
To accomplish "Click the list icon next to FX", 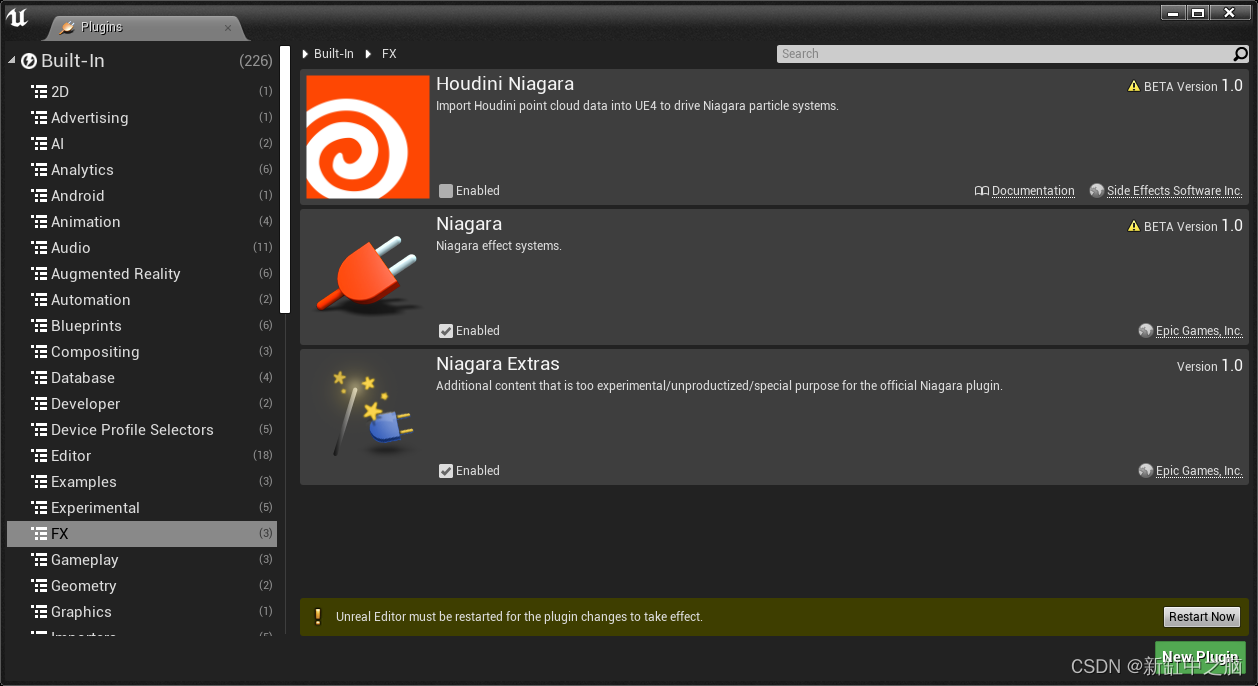I will click(x=39, y=534).
